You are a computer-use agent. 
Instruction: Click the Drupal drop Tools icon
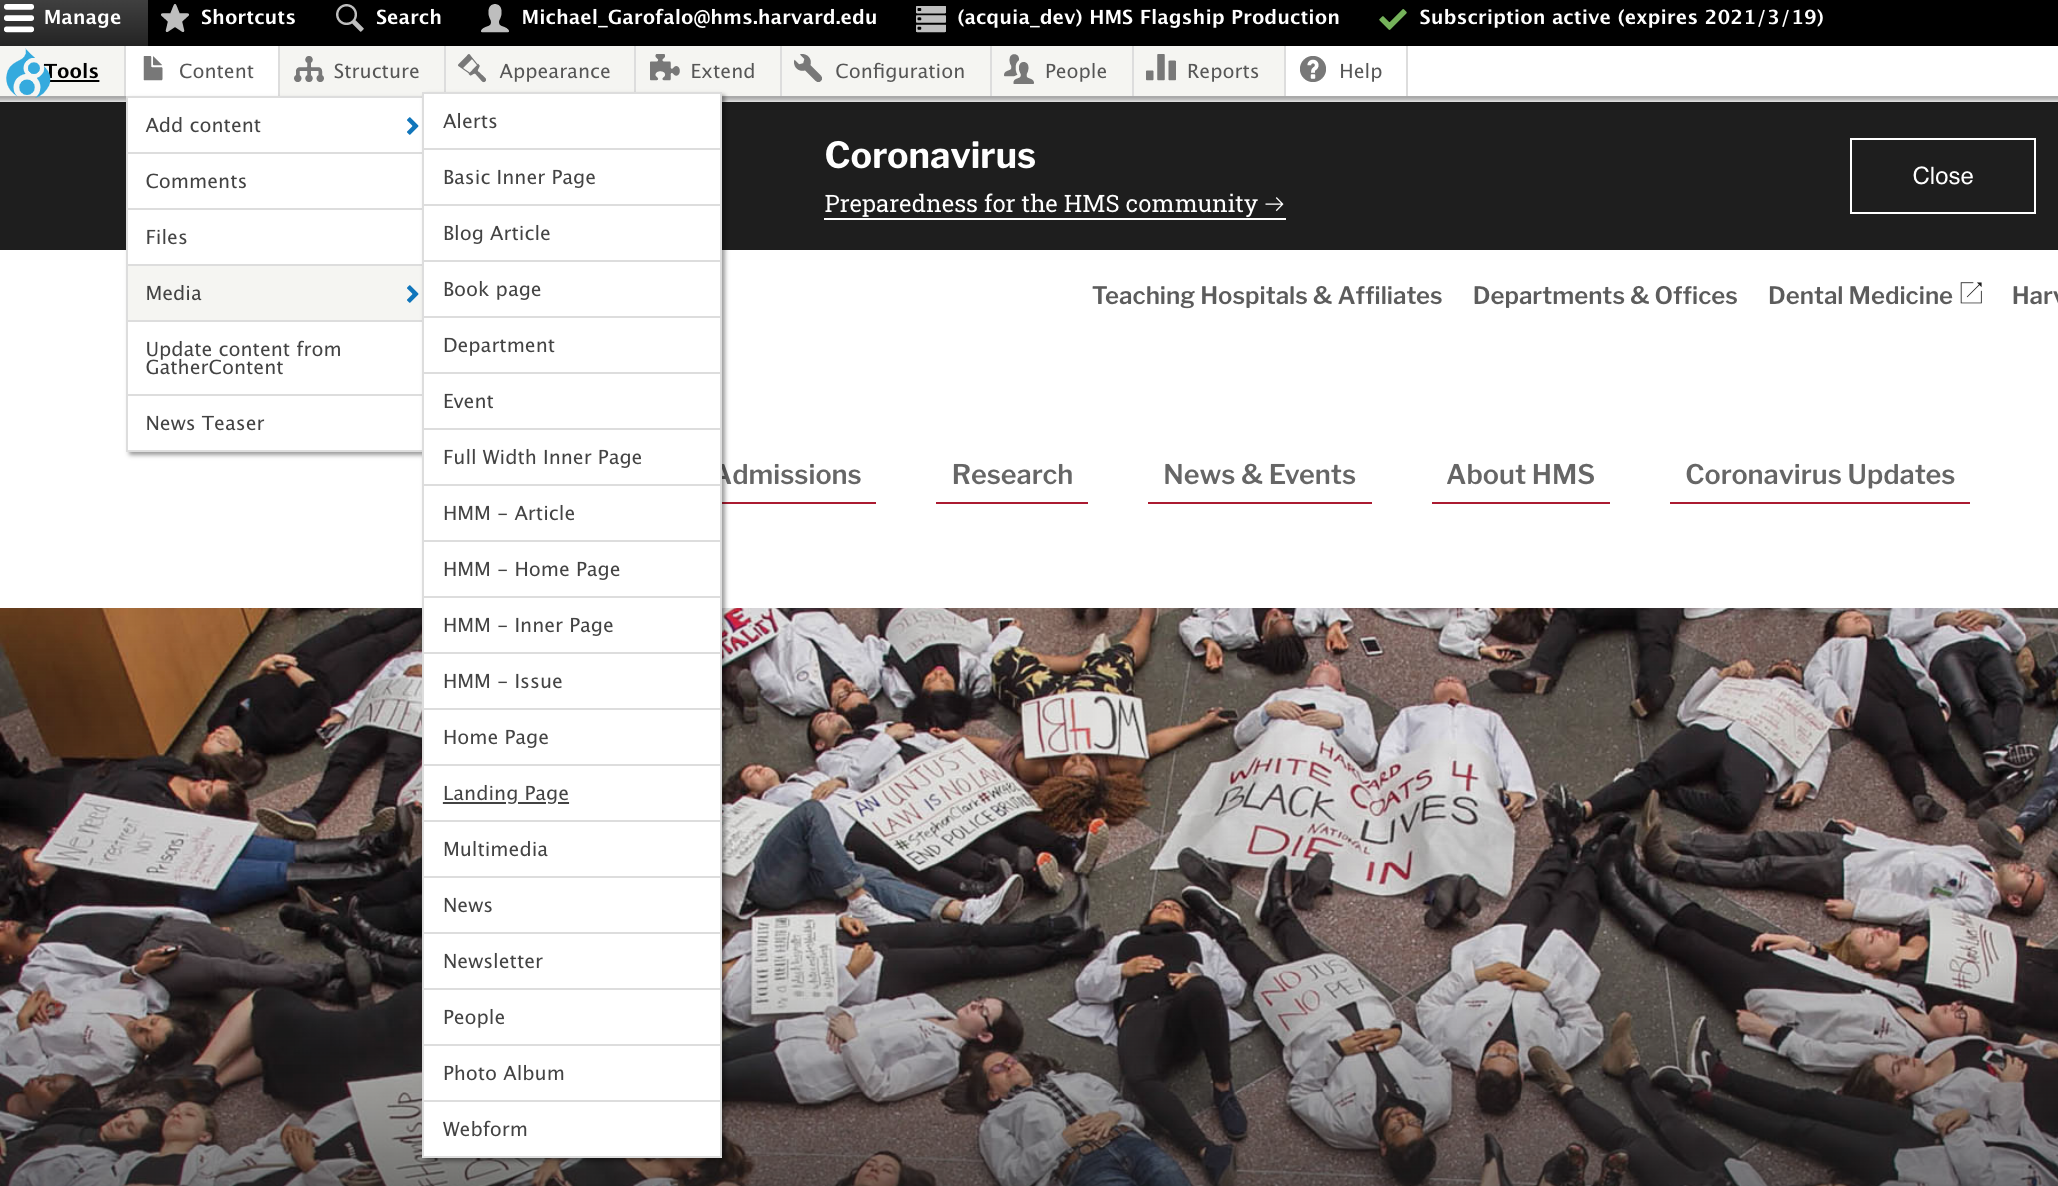point(26,73)
